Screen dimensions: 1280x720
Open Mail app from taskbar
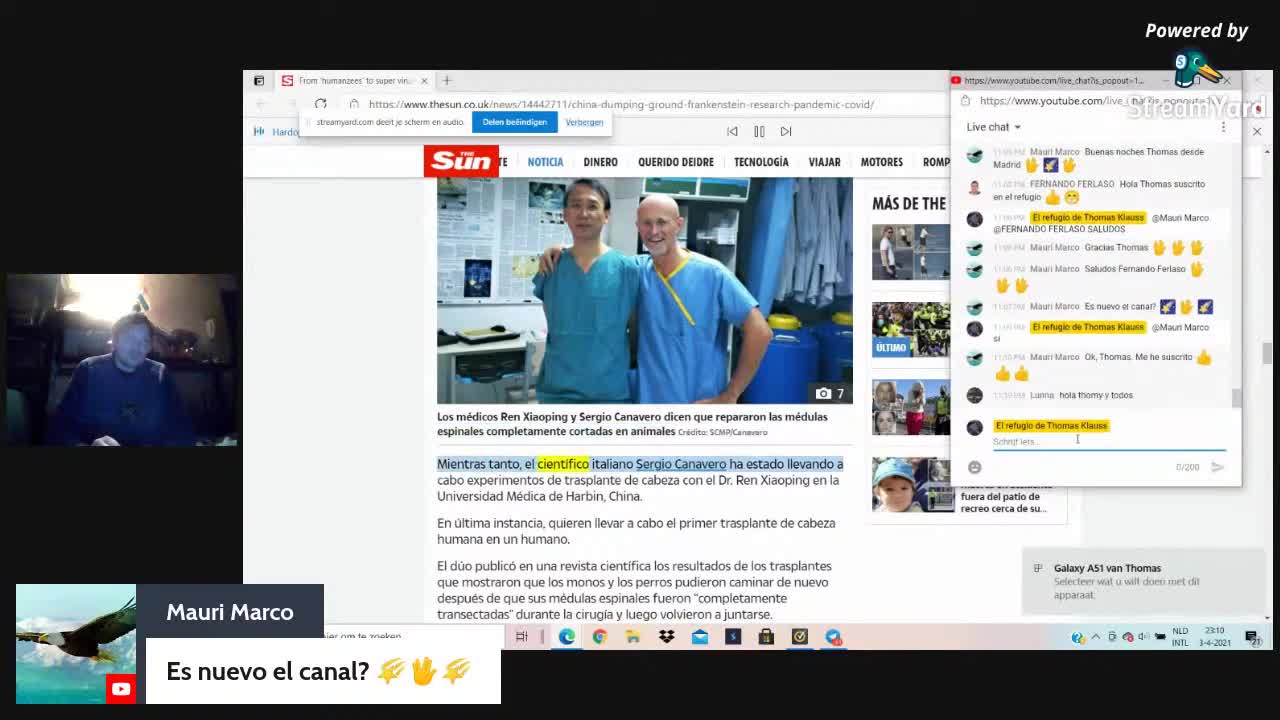point(700,637)
